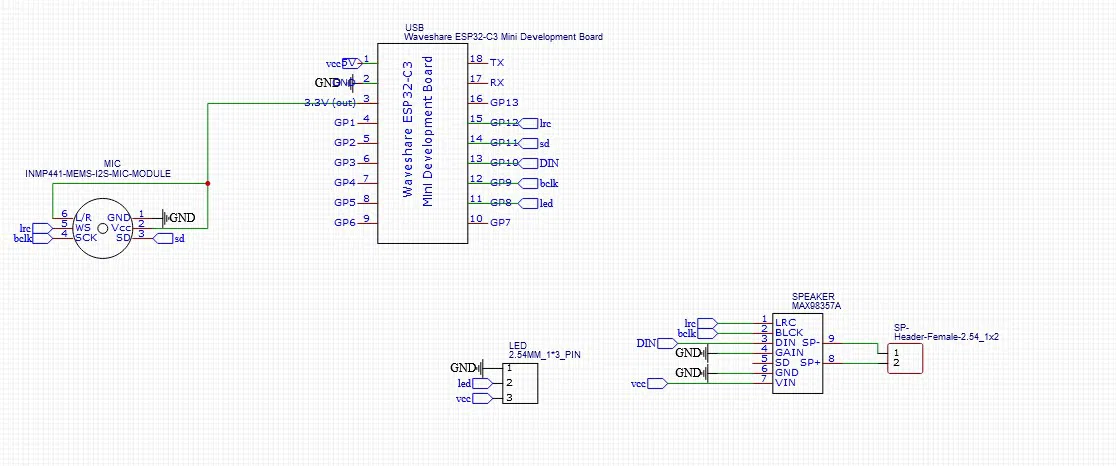The height and width of the screenshot is (466, 1116).
Task: Select the GP5 pin label
Action: click(x=344, y=203)
